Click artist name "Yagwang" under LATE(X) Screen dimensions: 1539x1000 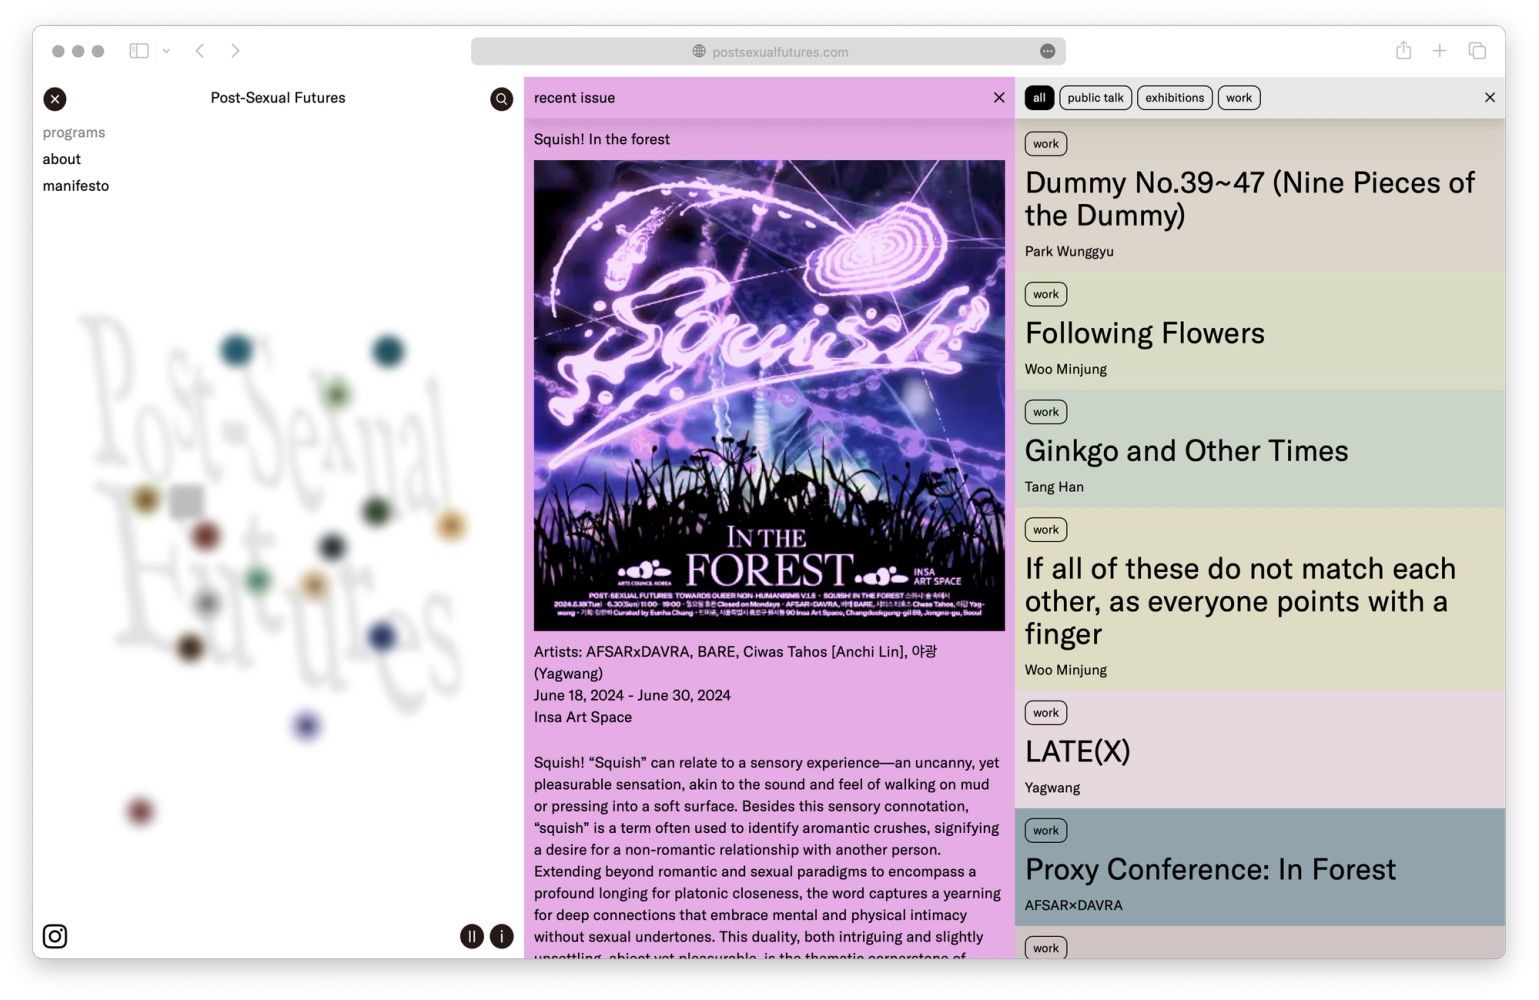[1053, 788]
